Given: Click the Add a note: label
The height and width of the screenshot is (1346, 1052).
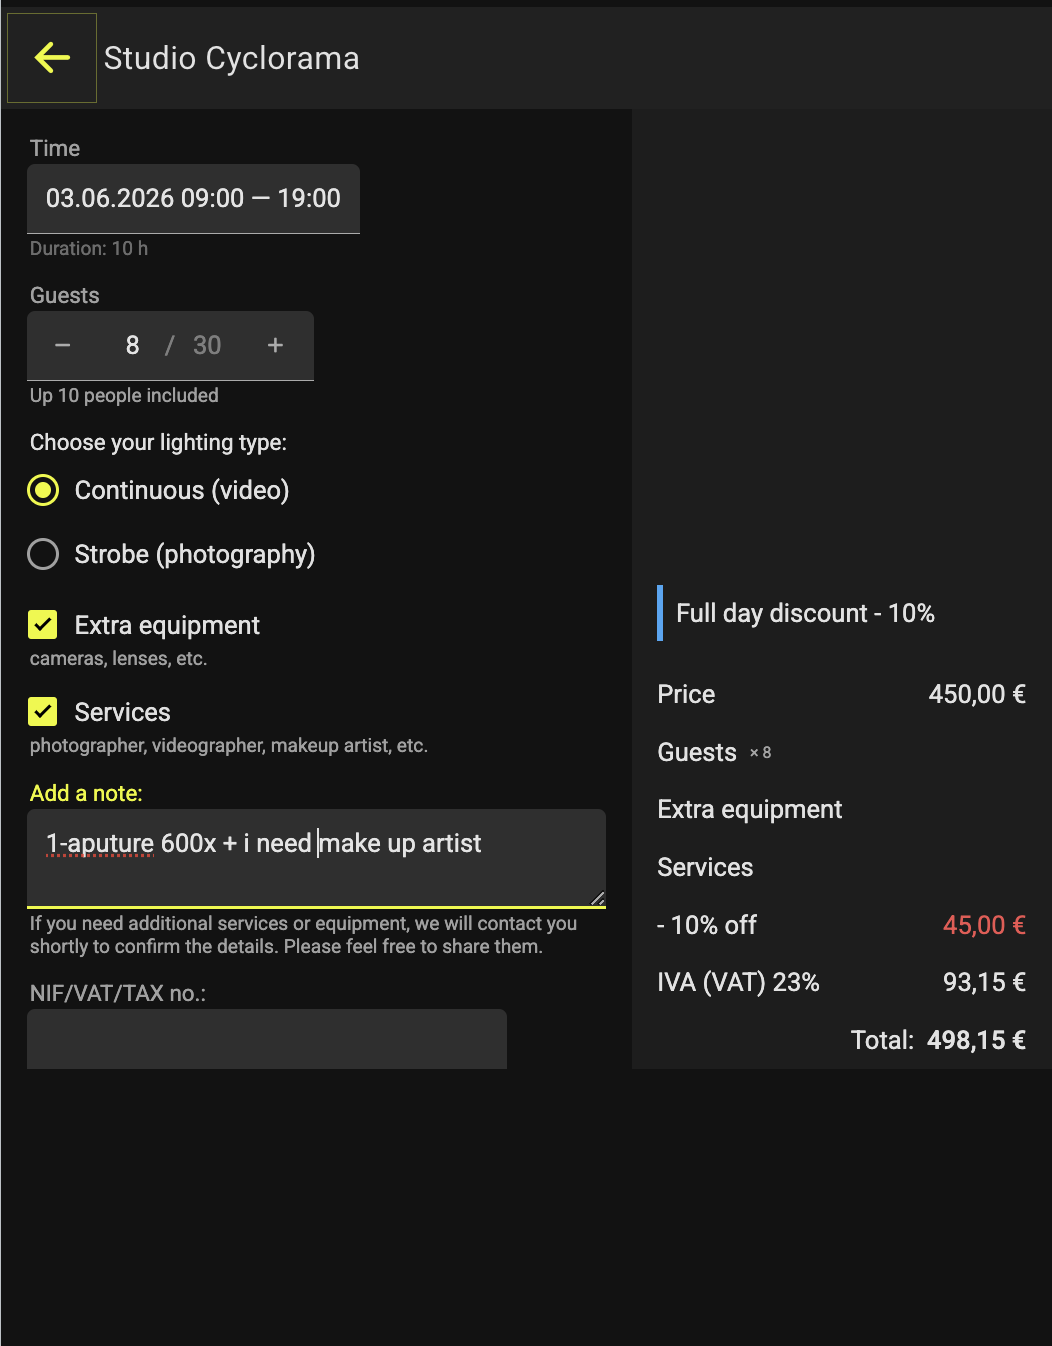Looking at the screenshot, I should pos(86,793).
